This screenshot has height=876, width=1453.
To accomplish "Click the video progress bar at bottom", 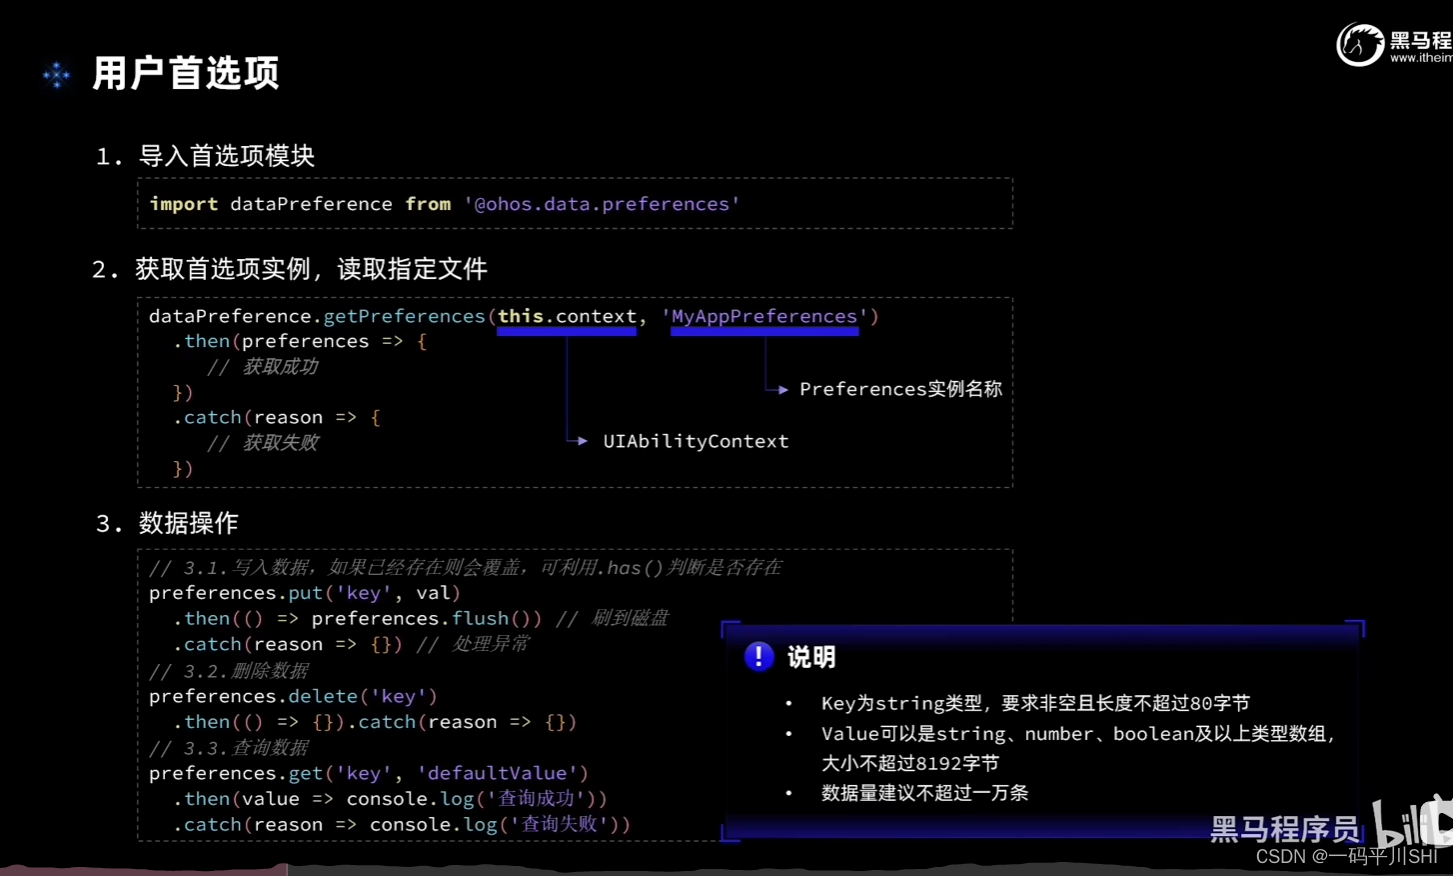I will [x=726, y=869].
